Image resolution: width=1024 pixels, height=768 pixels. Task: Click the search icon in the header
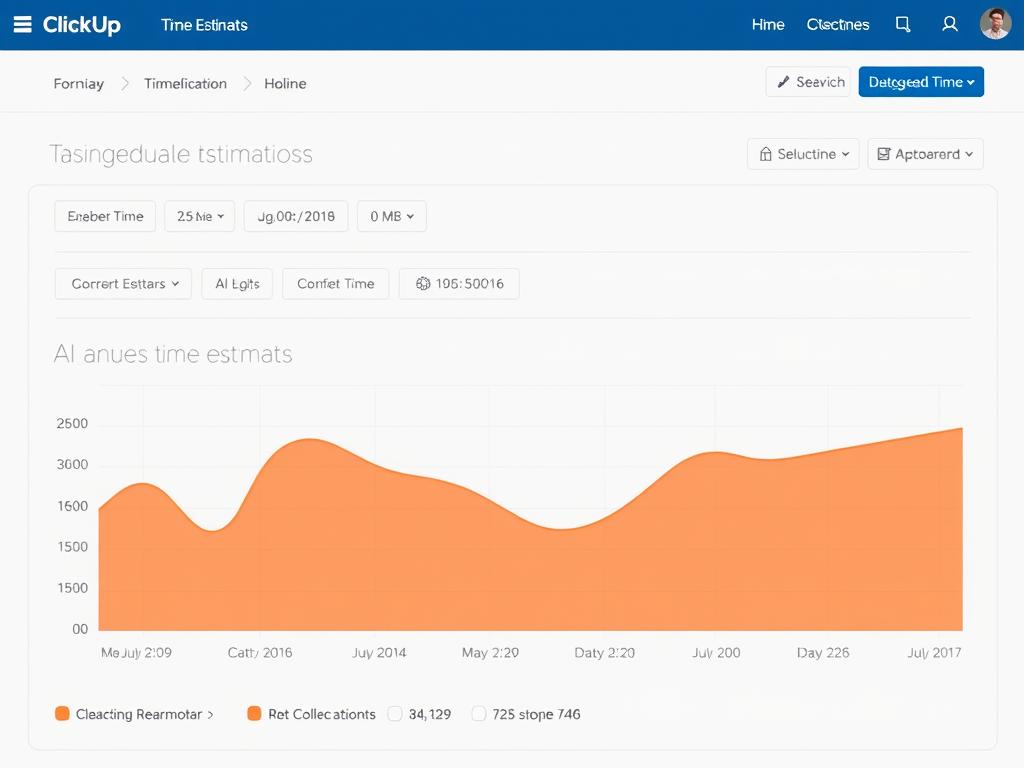point(903,25)
